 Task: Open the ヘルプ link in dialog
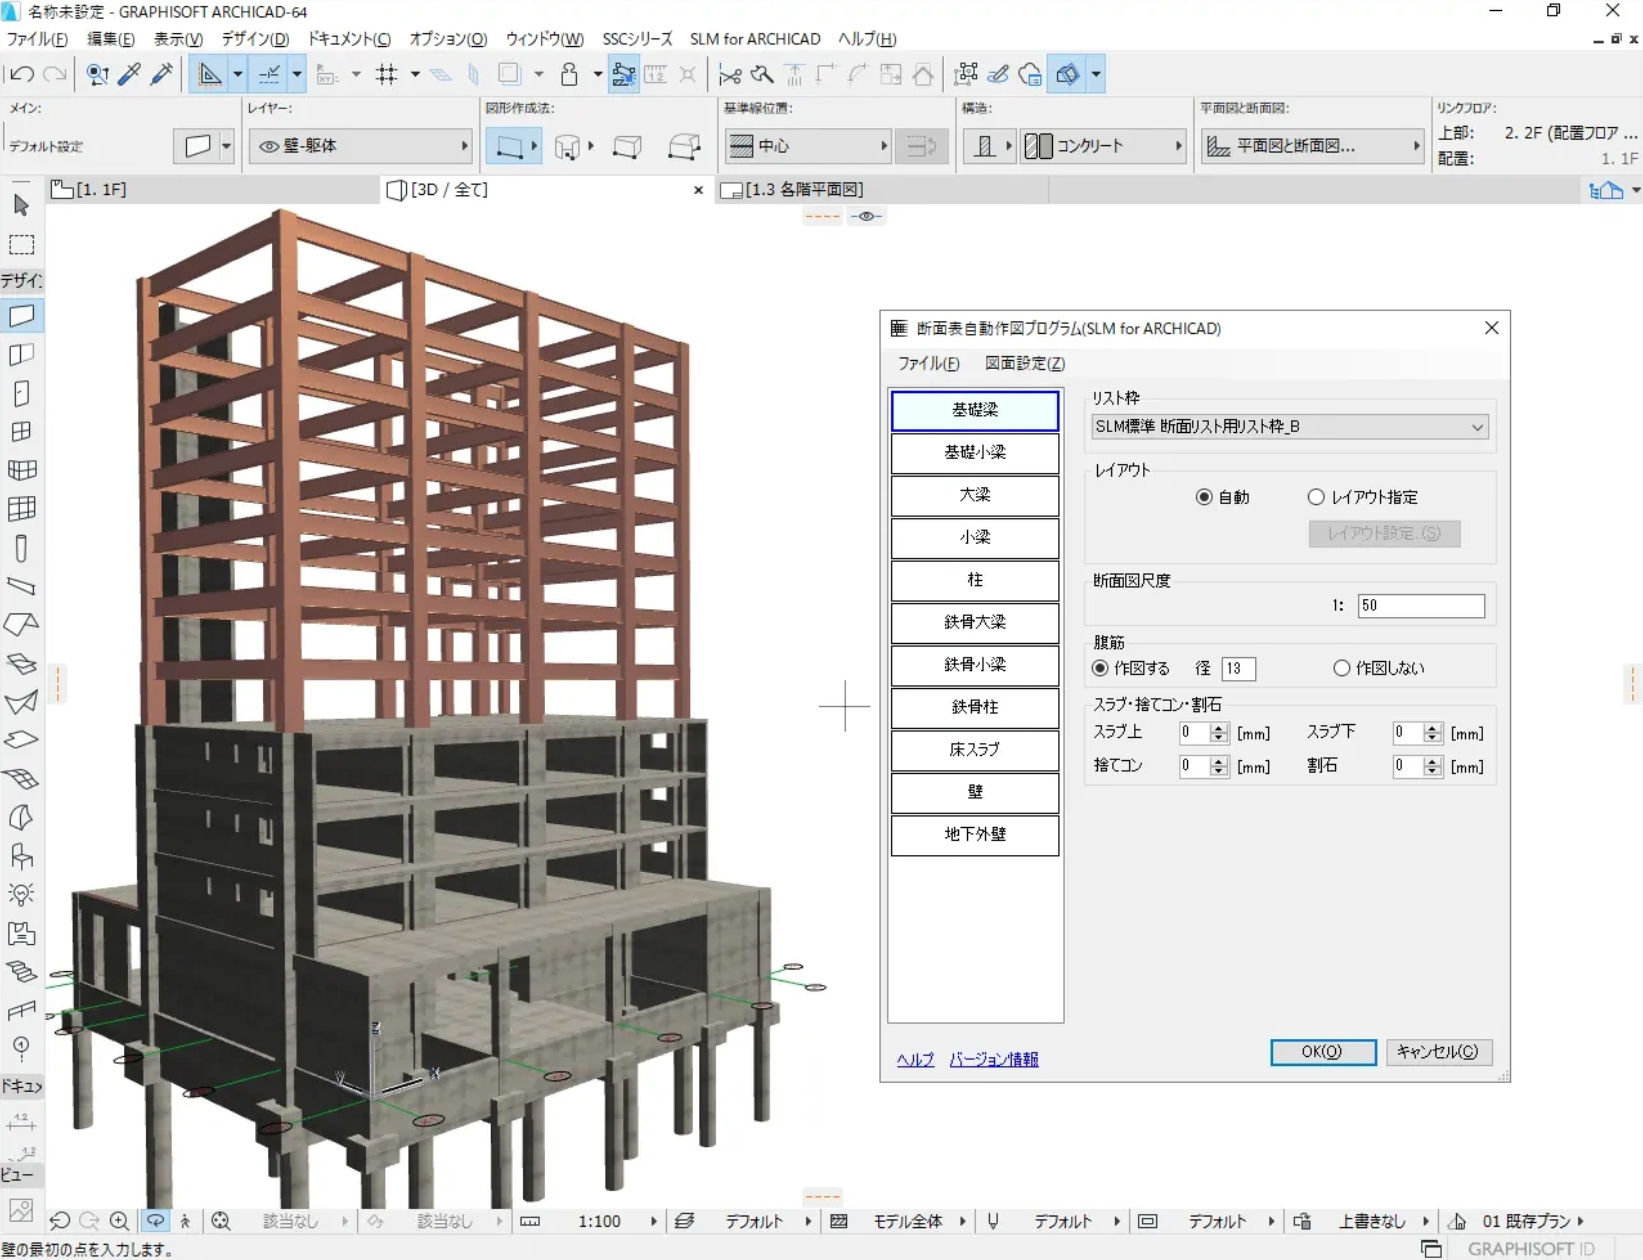pos(915,1059)
